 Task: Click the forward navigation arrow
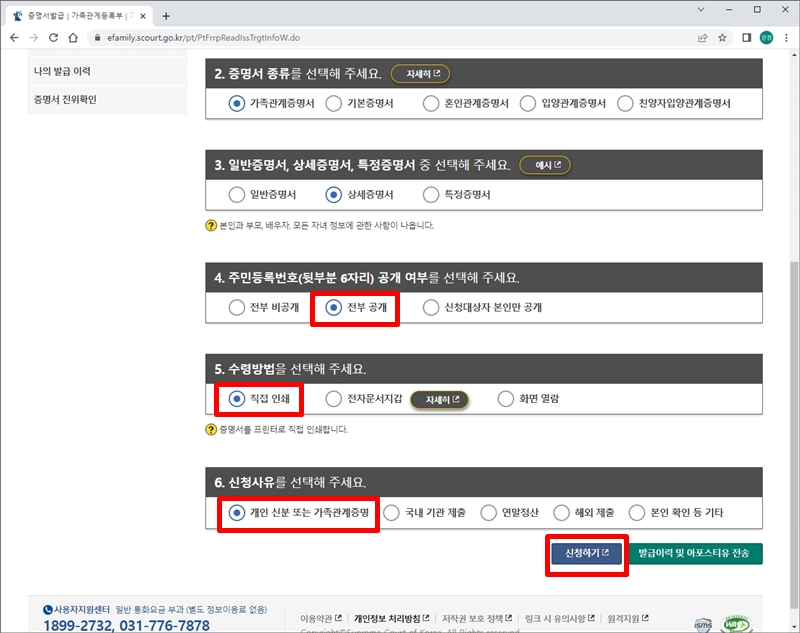(34, 38)
